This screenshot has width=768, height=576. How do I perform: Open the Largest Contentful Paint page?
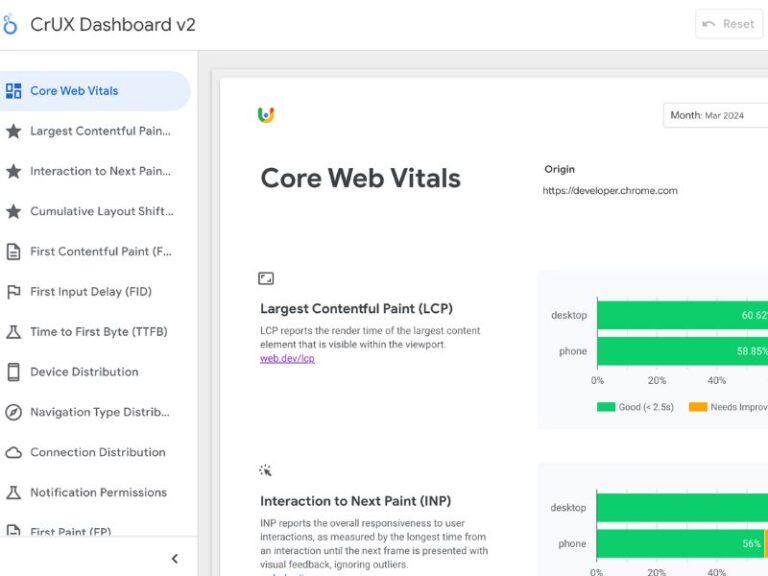point(95,131)
